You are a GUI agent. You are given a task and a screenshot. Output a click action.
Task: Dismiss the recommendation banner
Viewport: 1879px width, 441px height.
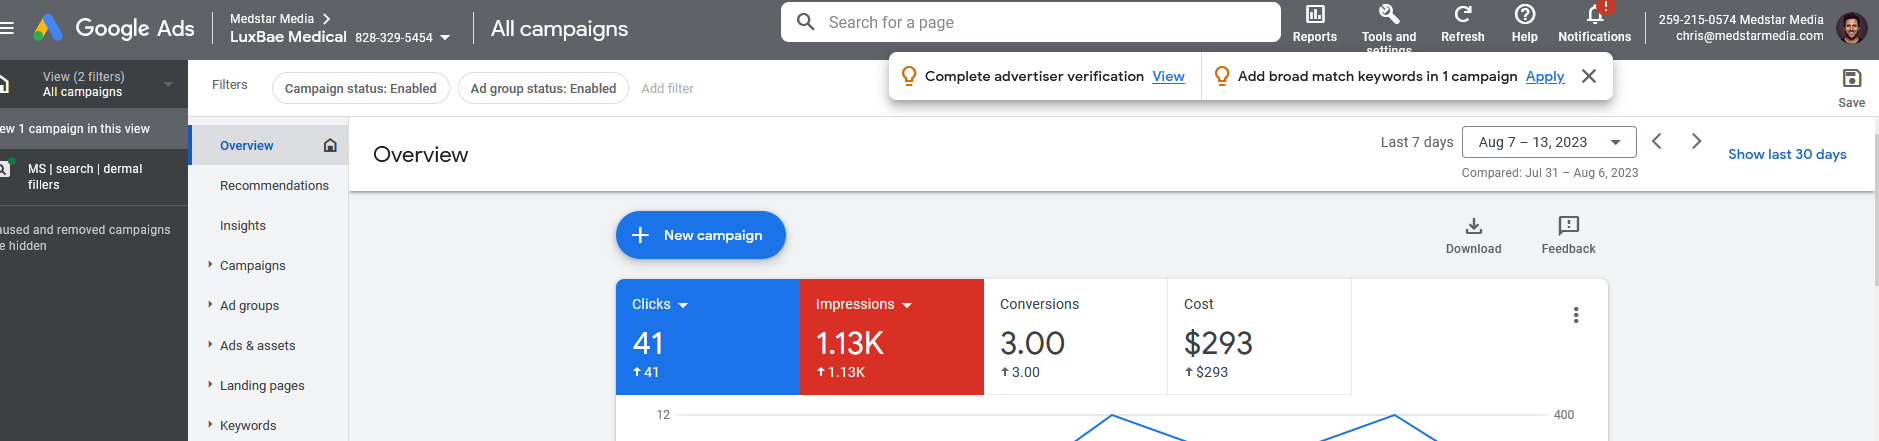click(1589, 76)
